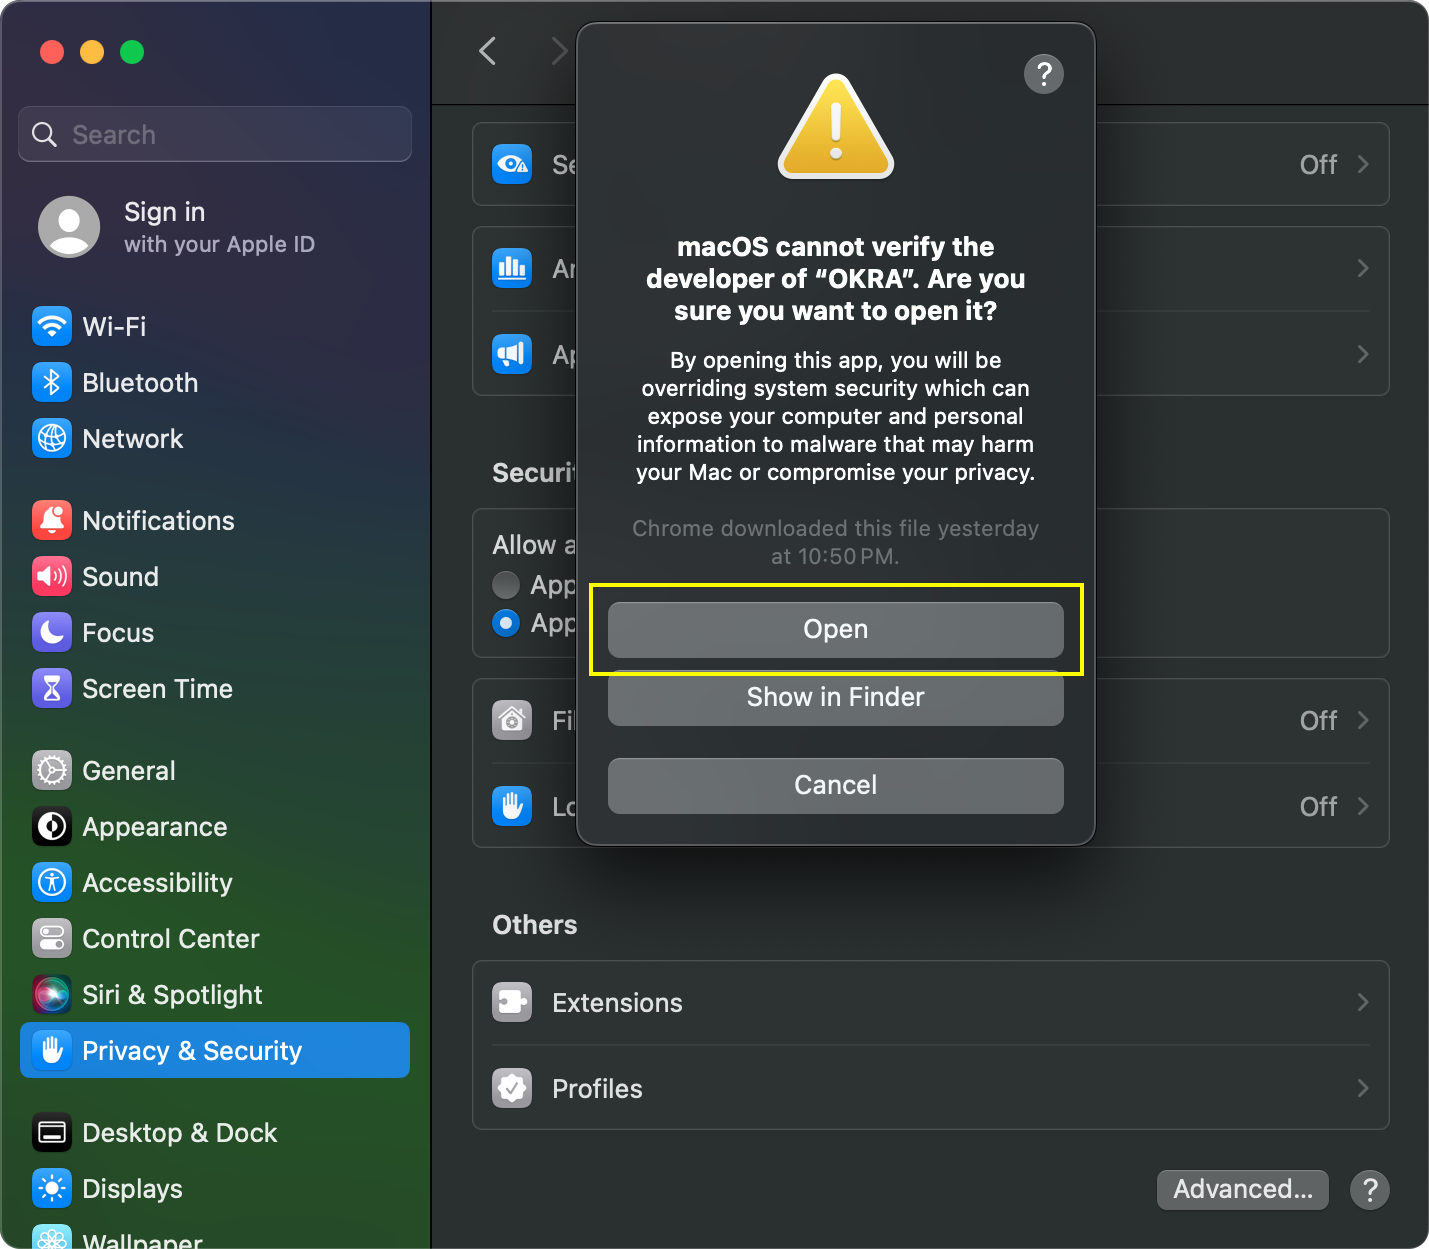
Task: Select Bluetooth in the sidebar
Action: 215,383
